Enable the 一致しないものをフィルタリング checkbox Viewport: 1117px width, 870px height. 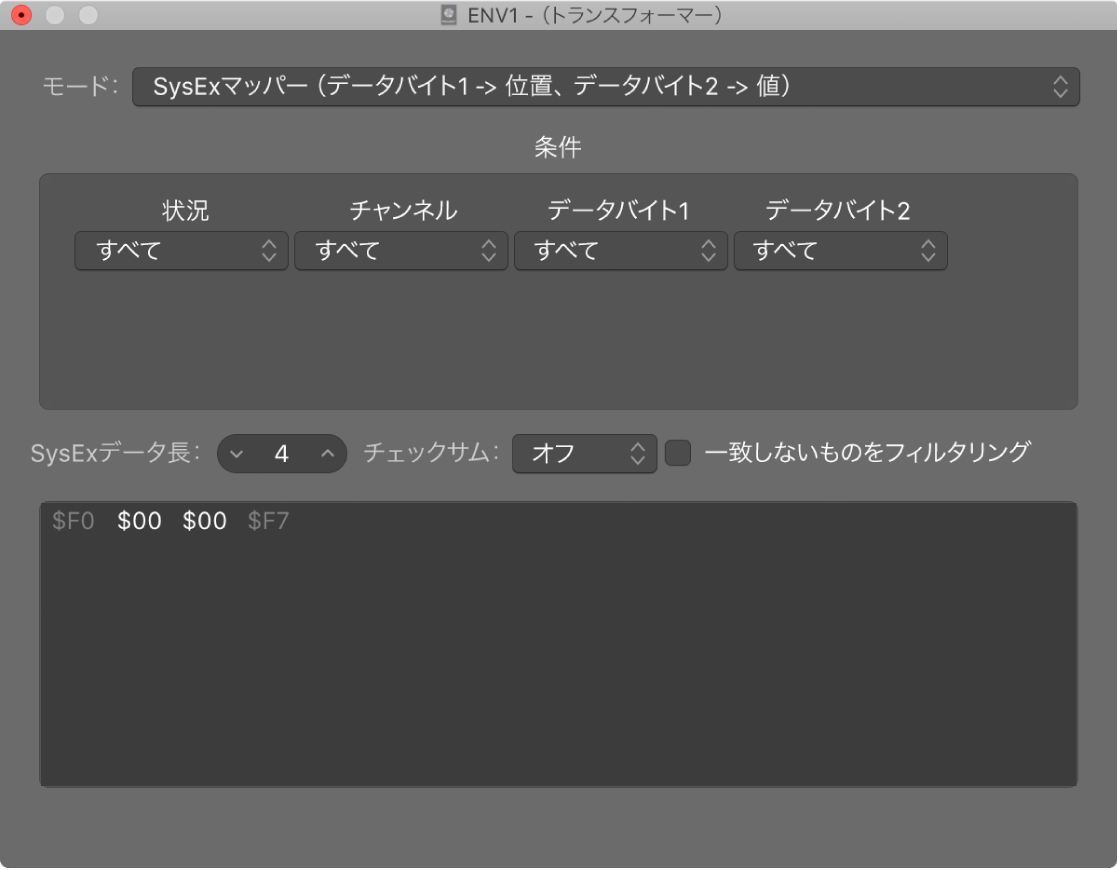[x=677, y=453]
